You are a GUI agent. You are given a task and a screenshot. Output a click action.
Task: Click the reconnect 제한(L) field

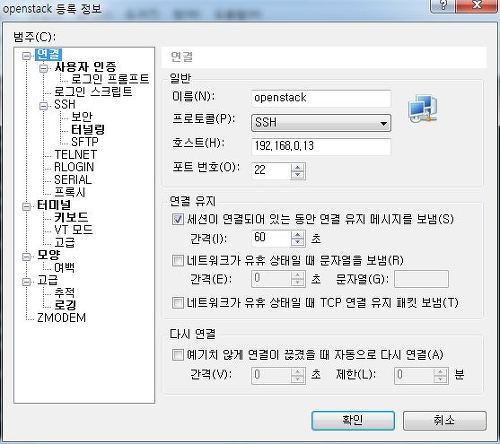[414, 375]
